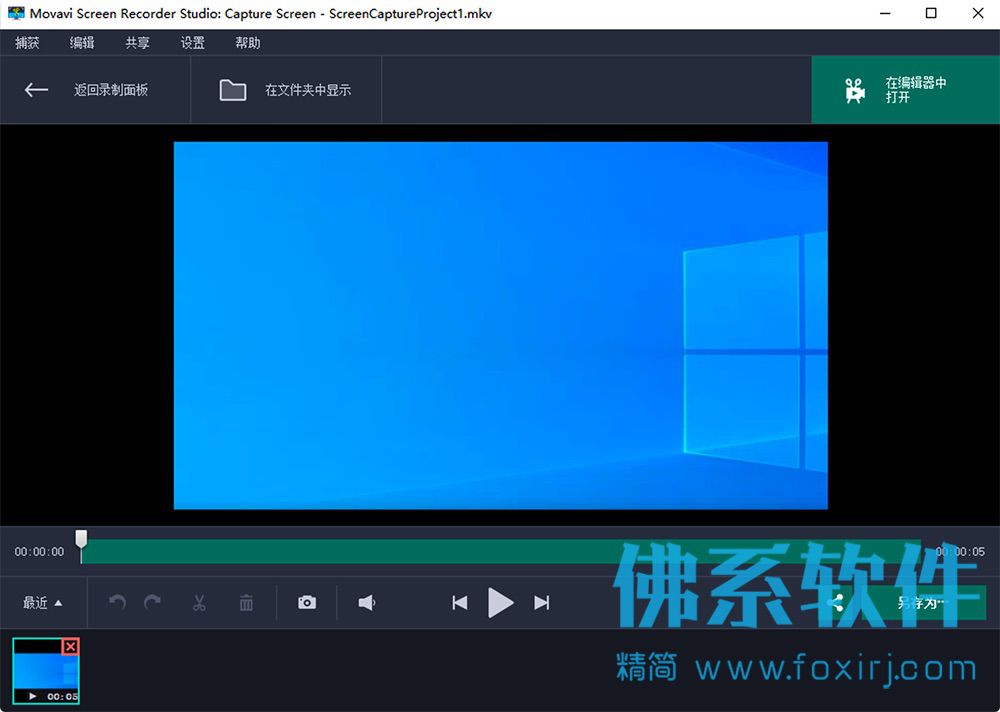Click the redo arrow icon
This screenshot has height=712, width=1000.
(x=153, y=602)
